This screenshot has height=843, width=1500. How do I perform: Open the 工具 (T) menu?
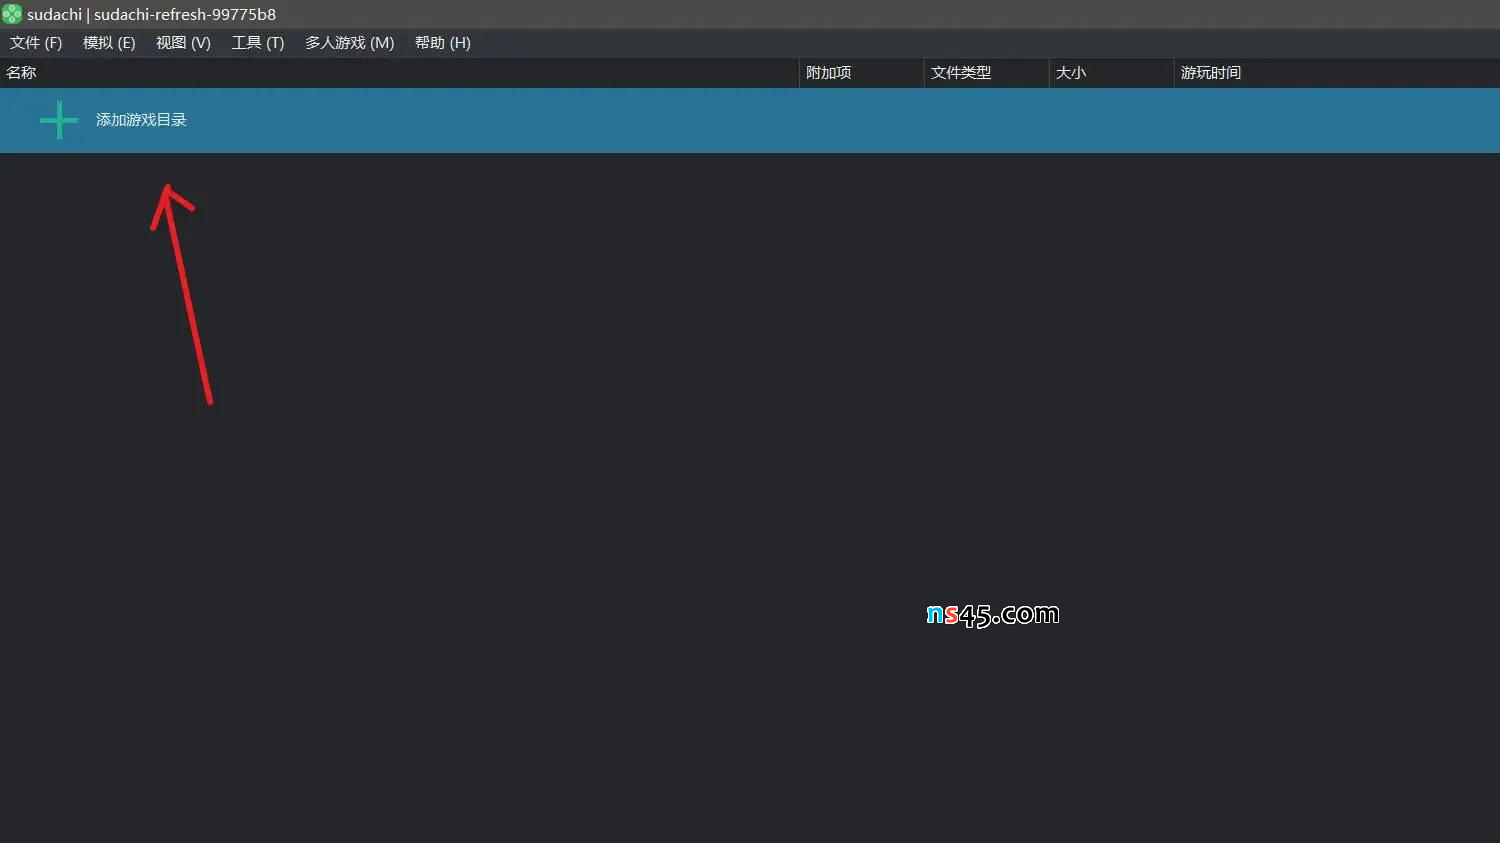pyautogui.click(x=257, y=43)
